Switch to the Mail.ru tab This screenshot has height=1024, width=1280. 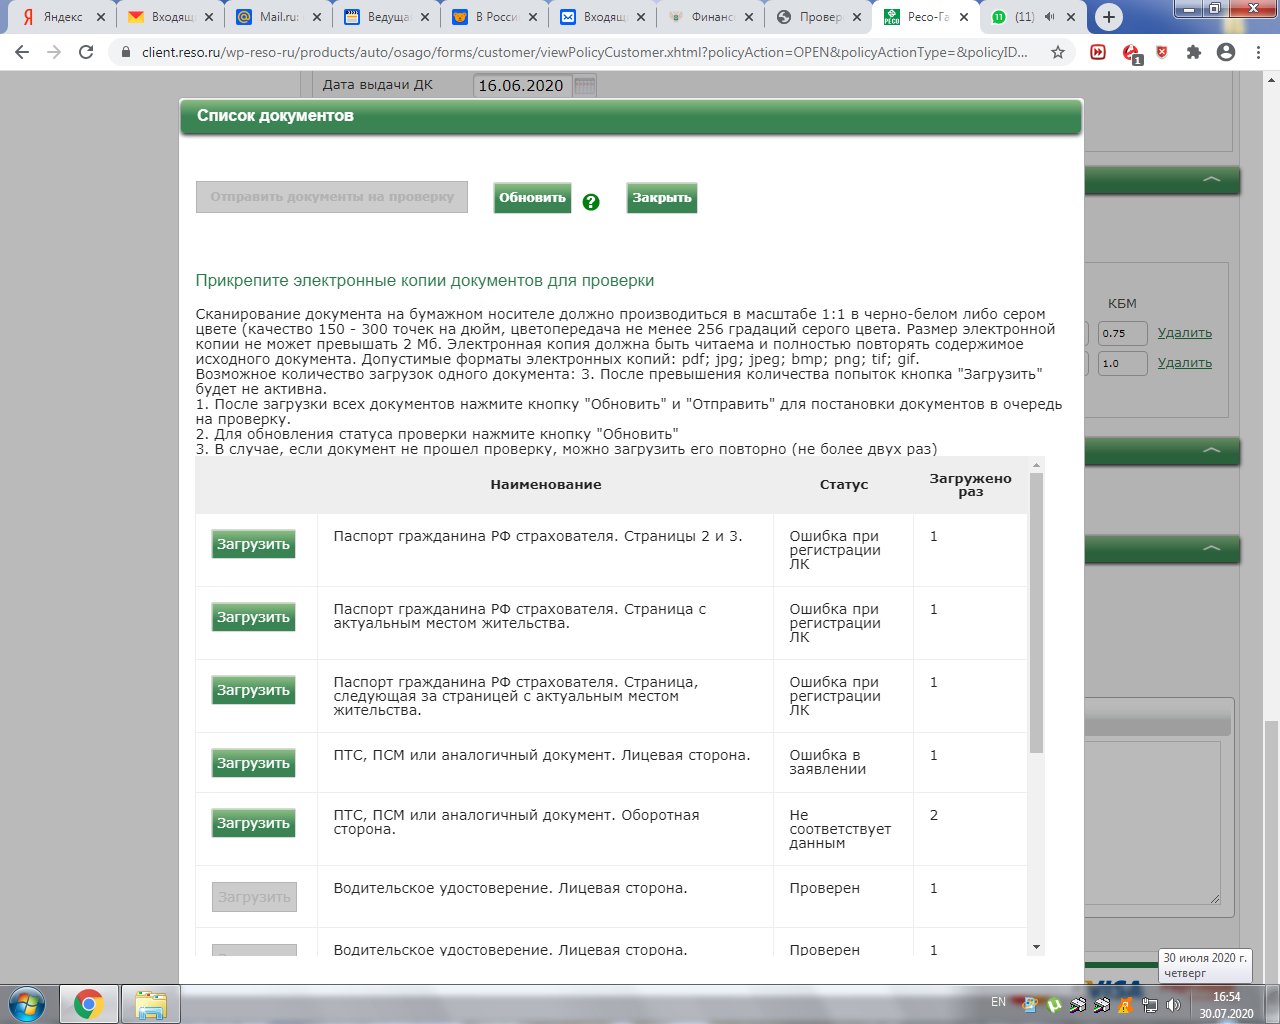click(x=277, y=17)
